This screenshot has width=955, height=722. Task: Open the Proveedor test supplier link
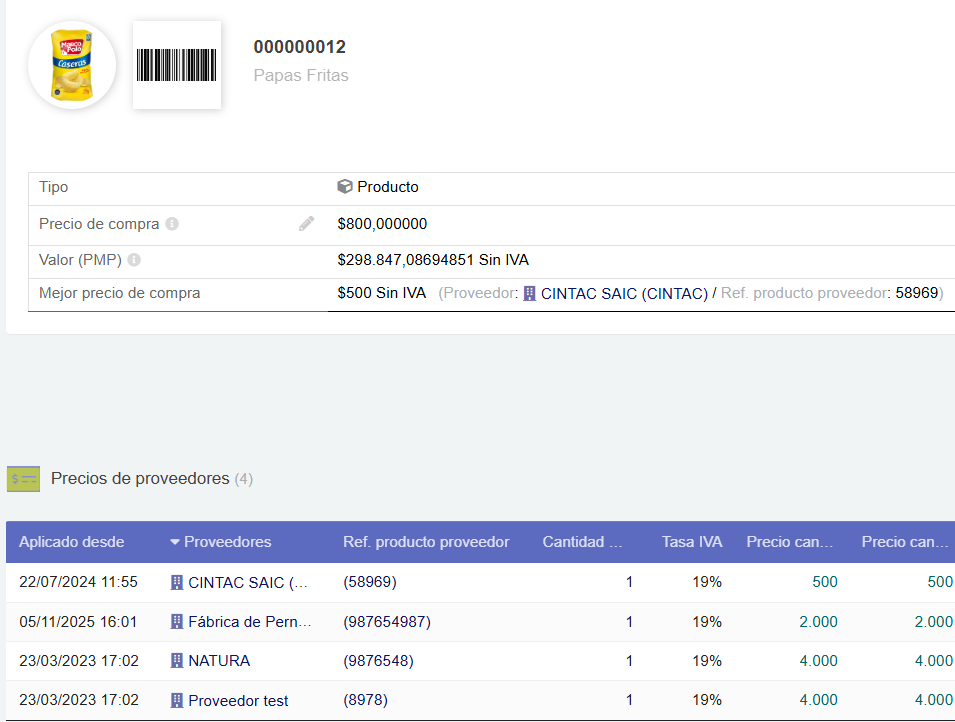238,700
